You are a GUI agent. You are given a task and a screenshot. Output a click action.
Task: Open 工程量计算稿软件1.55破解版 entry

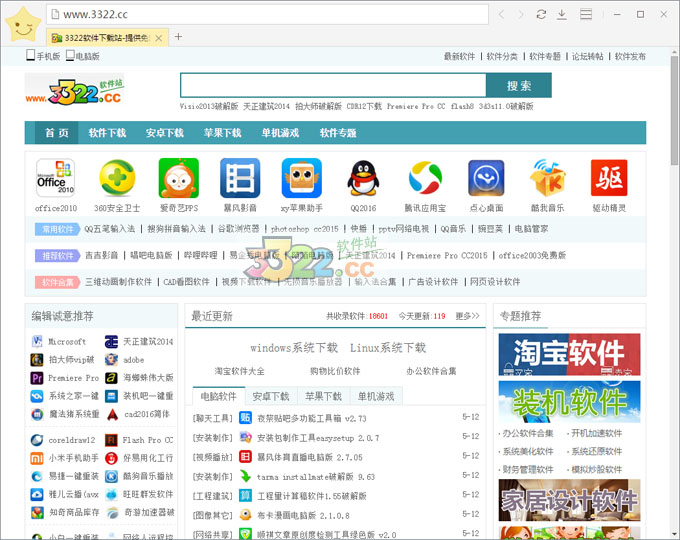coord(312,496)
